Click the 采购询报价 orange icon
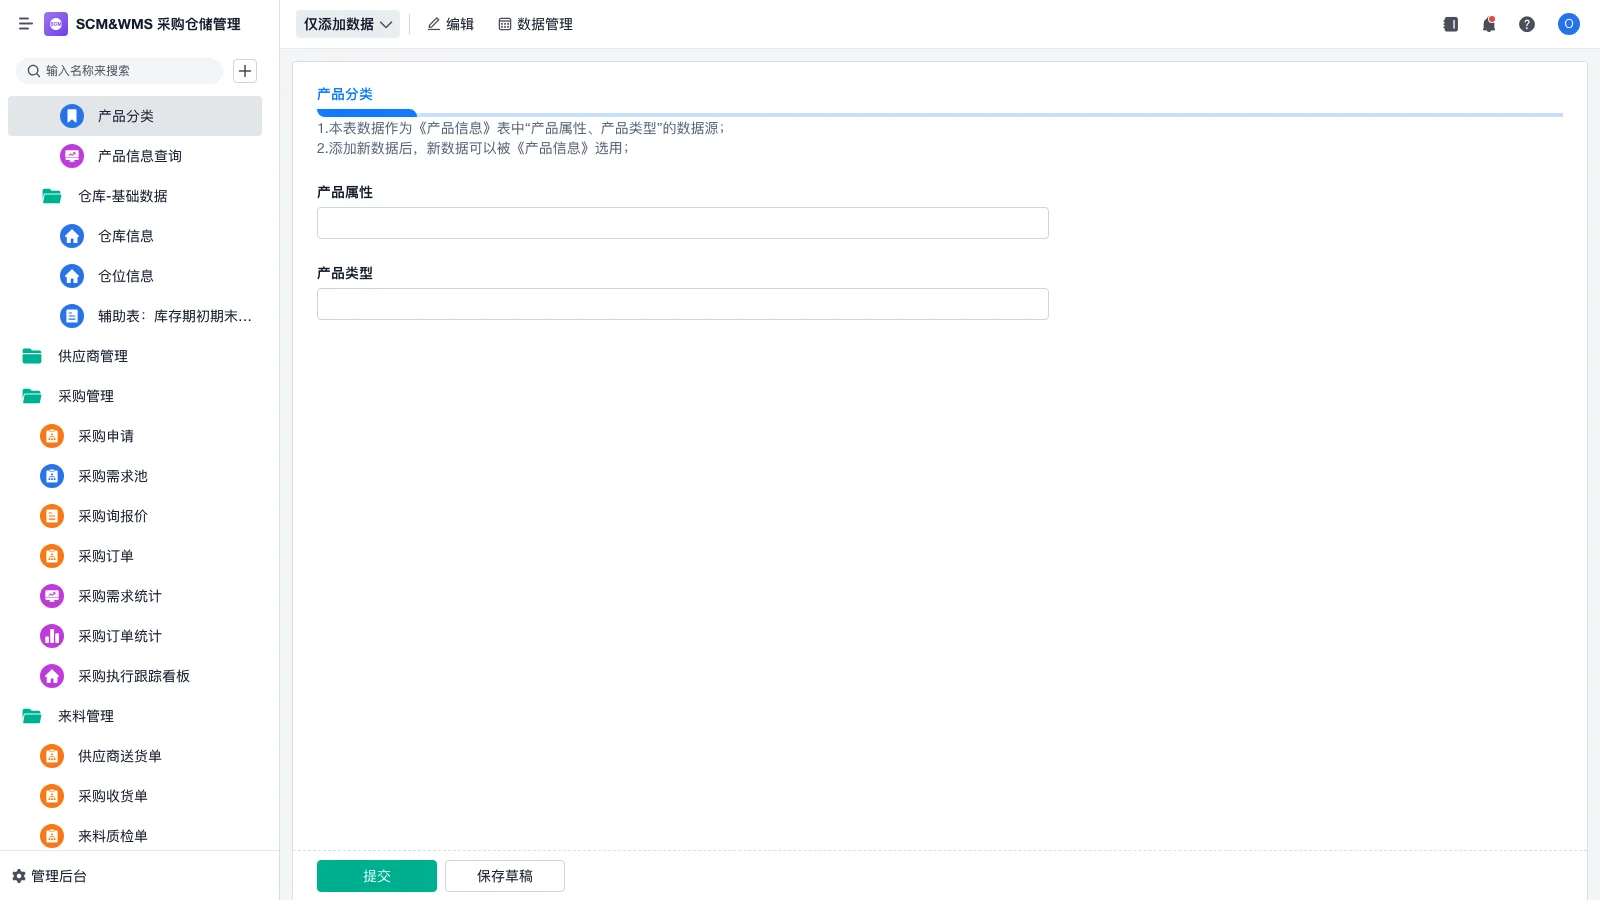This screenshot has height=900, width=1600. [52, 516]
